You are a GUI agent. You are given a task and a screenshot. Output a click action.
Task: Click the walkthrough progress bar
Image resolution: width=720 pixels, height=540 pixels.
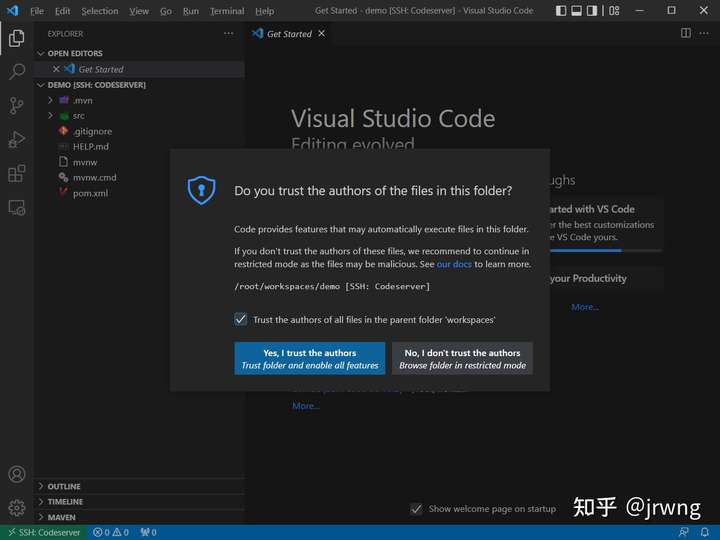point(606,250)
